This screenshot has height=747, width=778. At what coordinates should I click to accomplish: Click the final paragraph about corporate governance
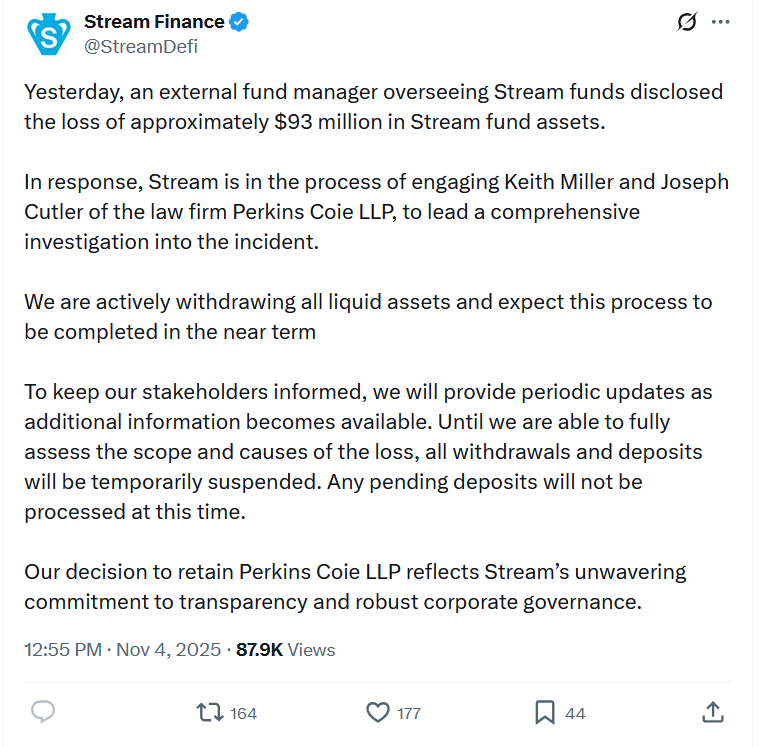pos(355,587)
